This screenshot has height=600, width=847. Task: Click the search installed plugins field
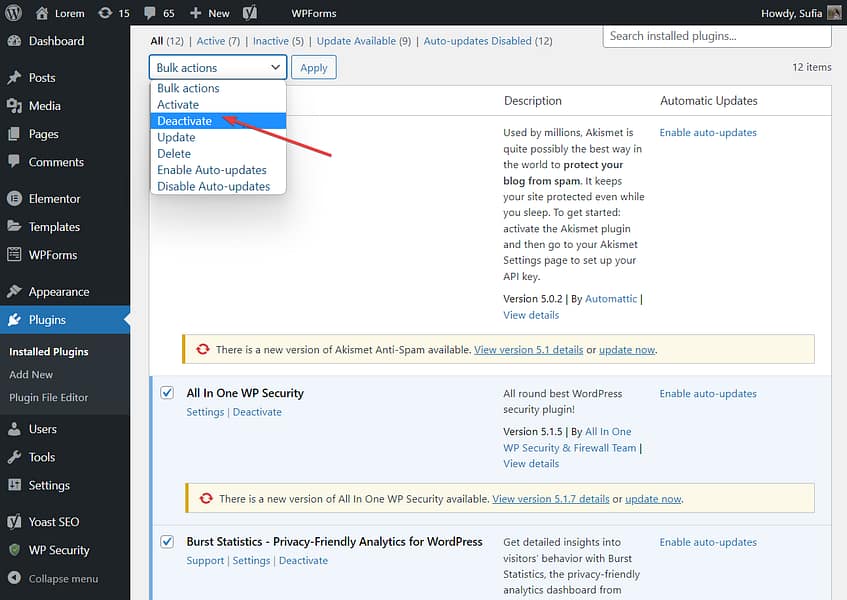tap(716, 35)
